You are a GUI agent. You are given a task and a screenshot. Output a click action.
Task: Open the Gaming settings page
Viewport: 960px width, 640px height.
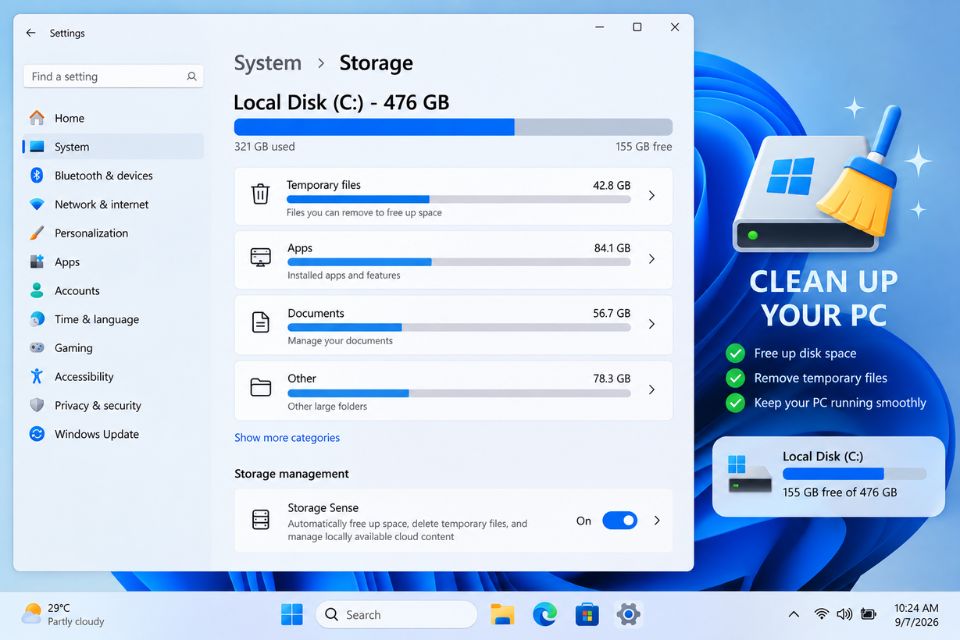[x=113, y=348]
